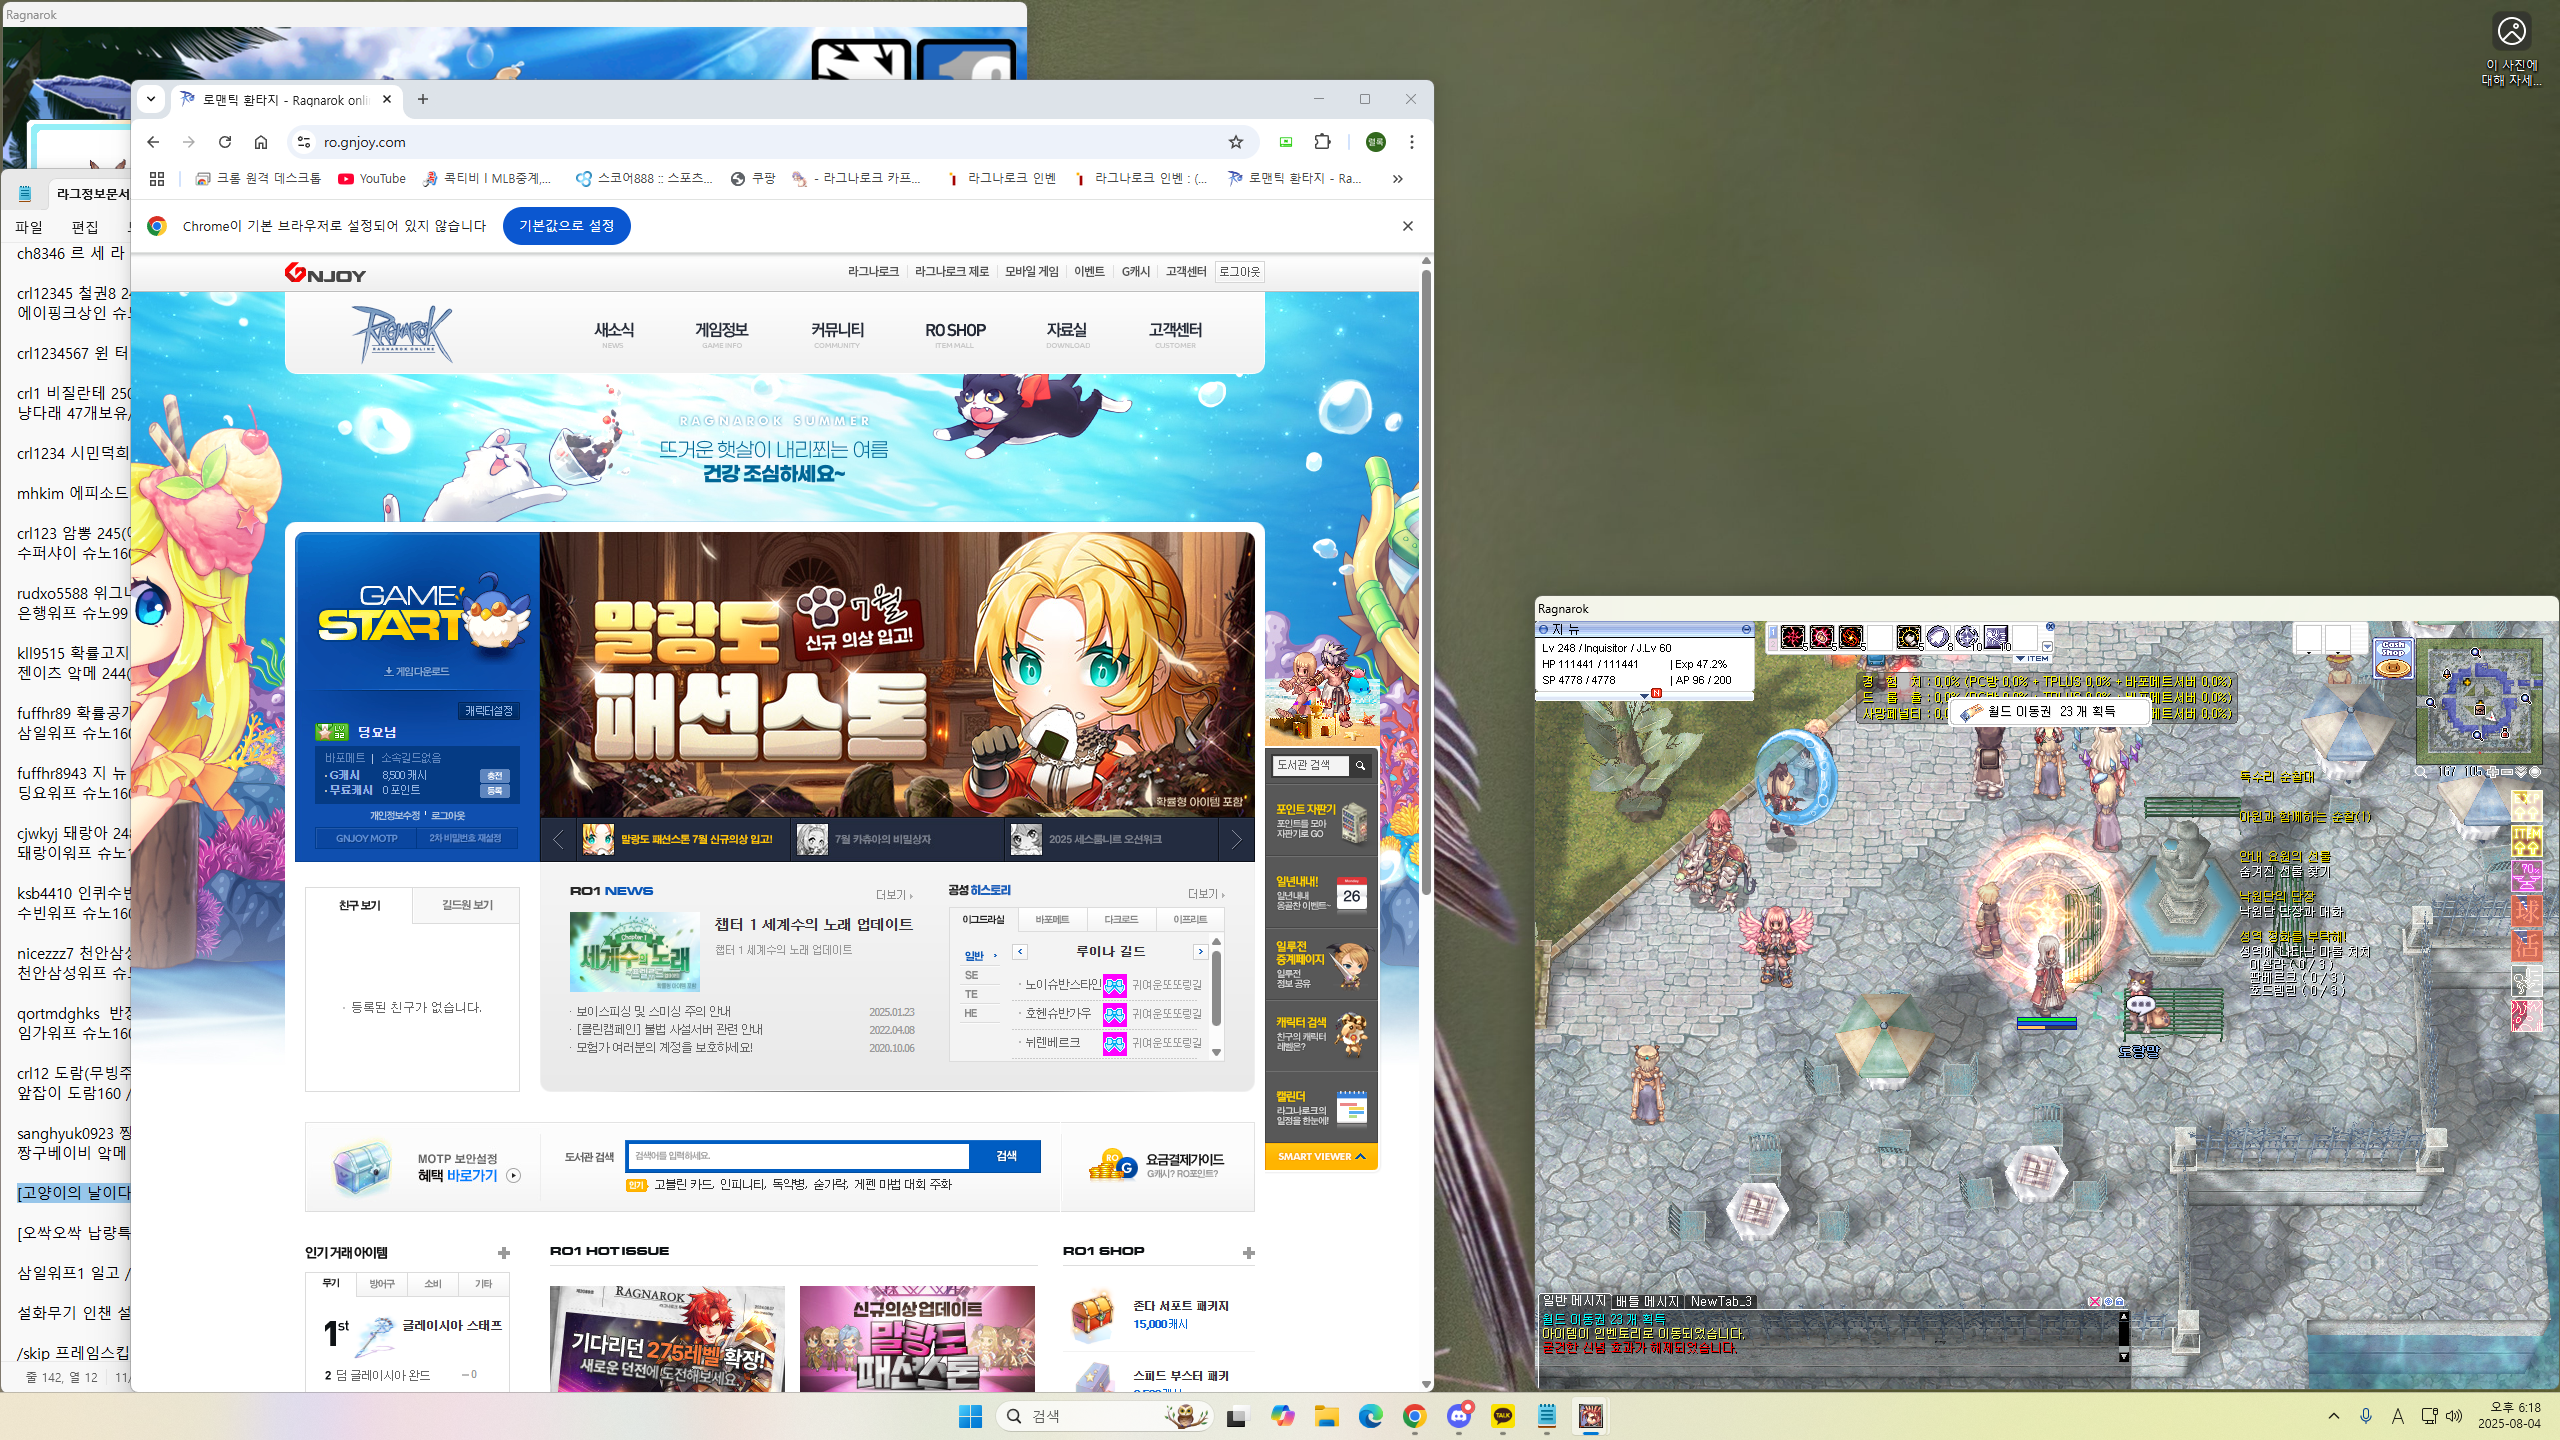
Task: Click the address bar showing ro.gnjoy.com
Action: point(770,142)
